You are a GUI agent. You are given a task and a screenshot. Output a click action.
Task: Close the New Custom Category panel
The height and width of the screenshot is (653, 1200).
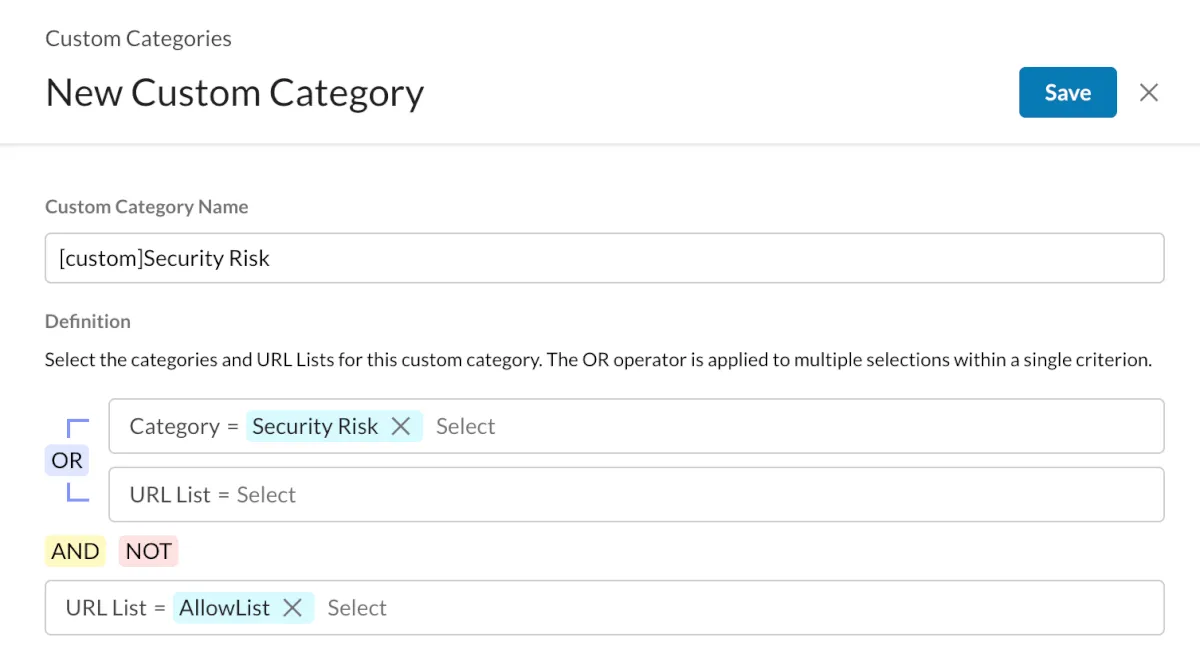coord(1149,93)
